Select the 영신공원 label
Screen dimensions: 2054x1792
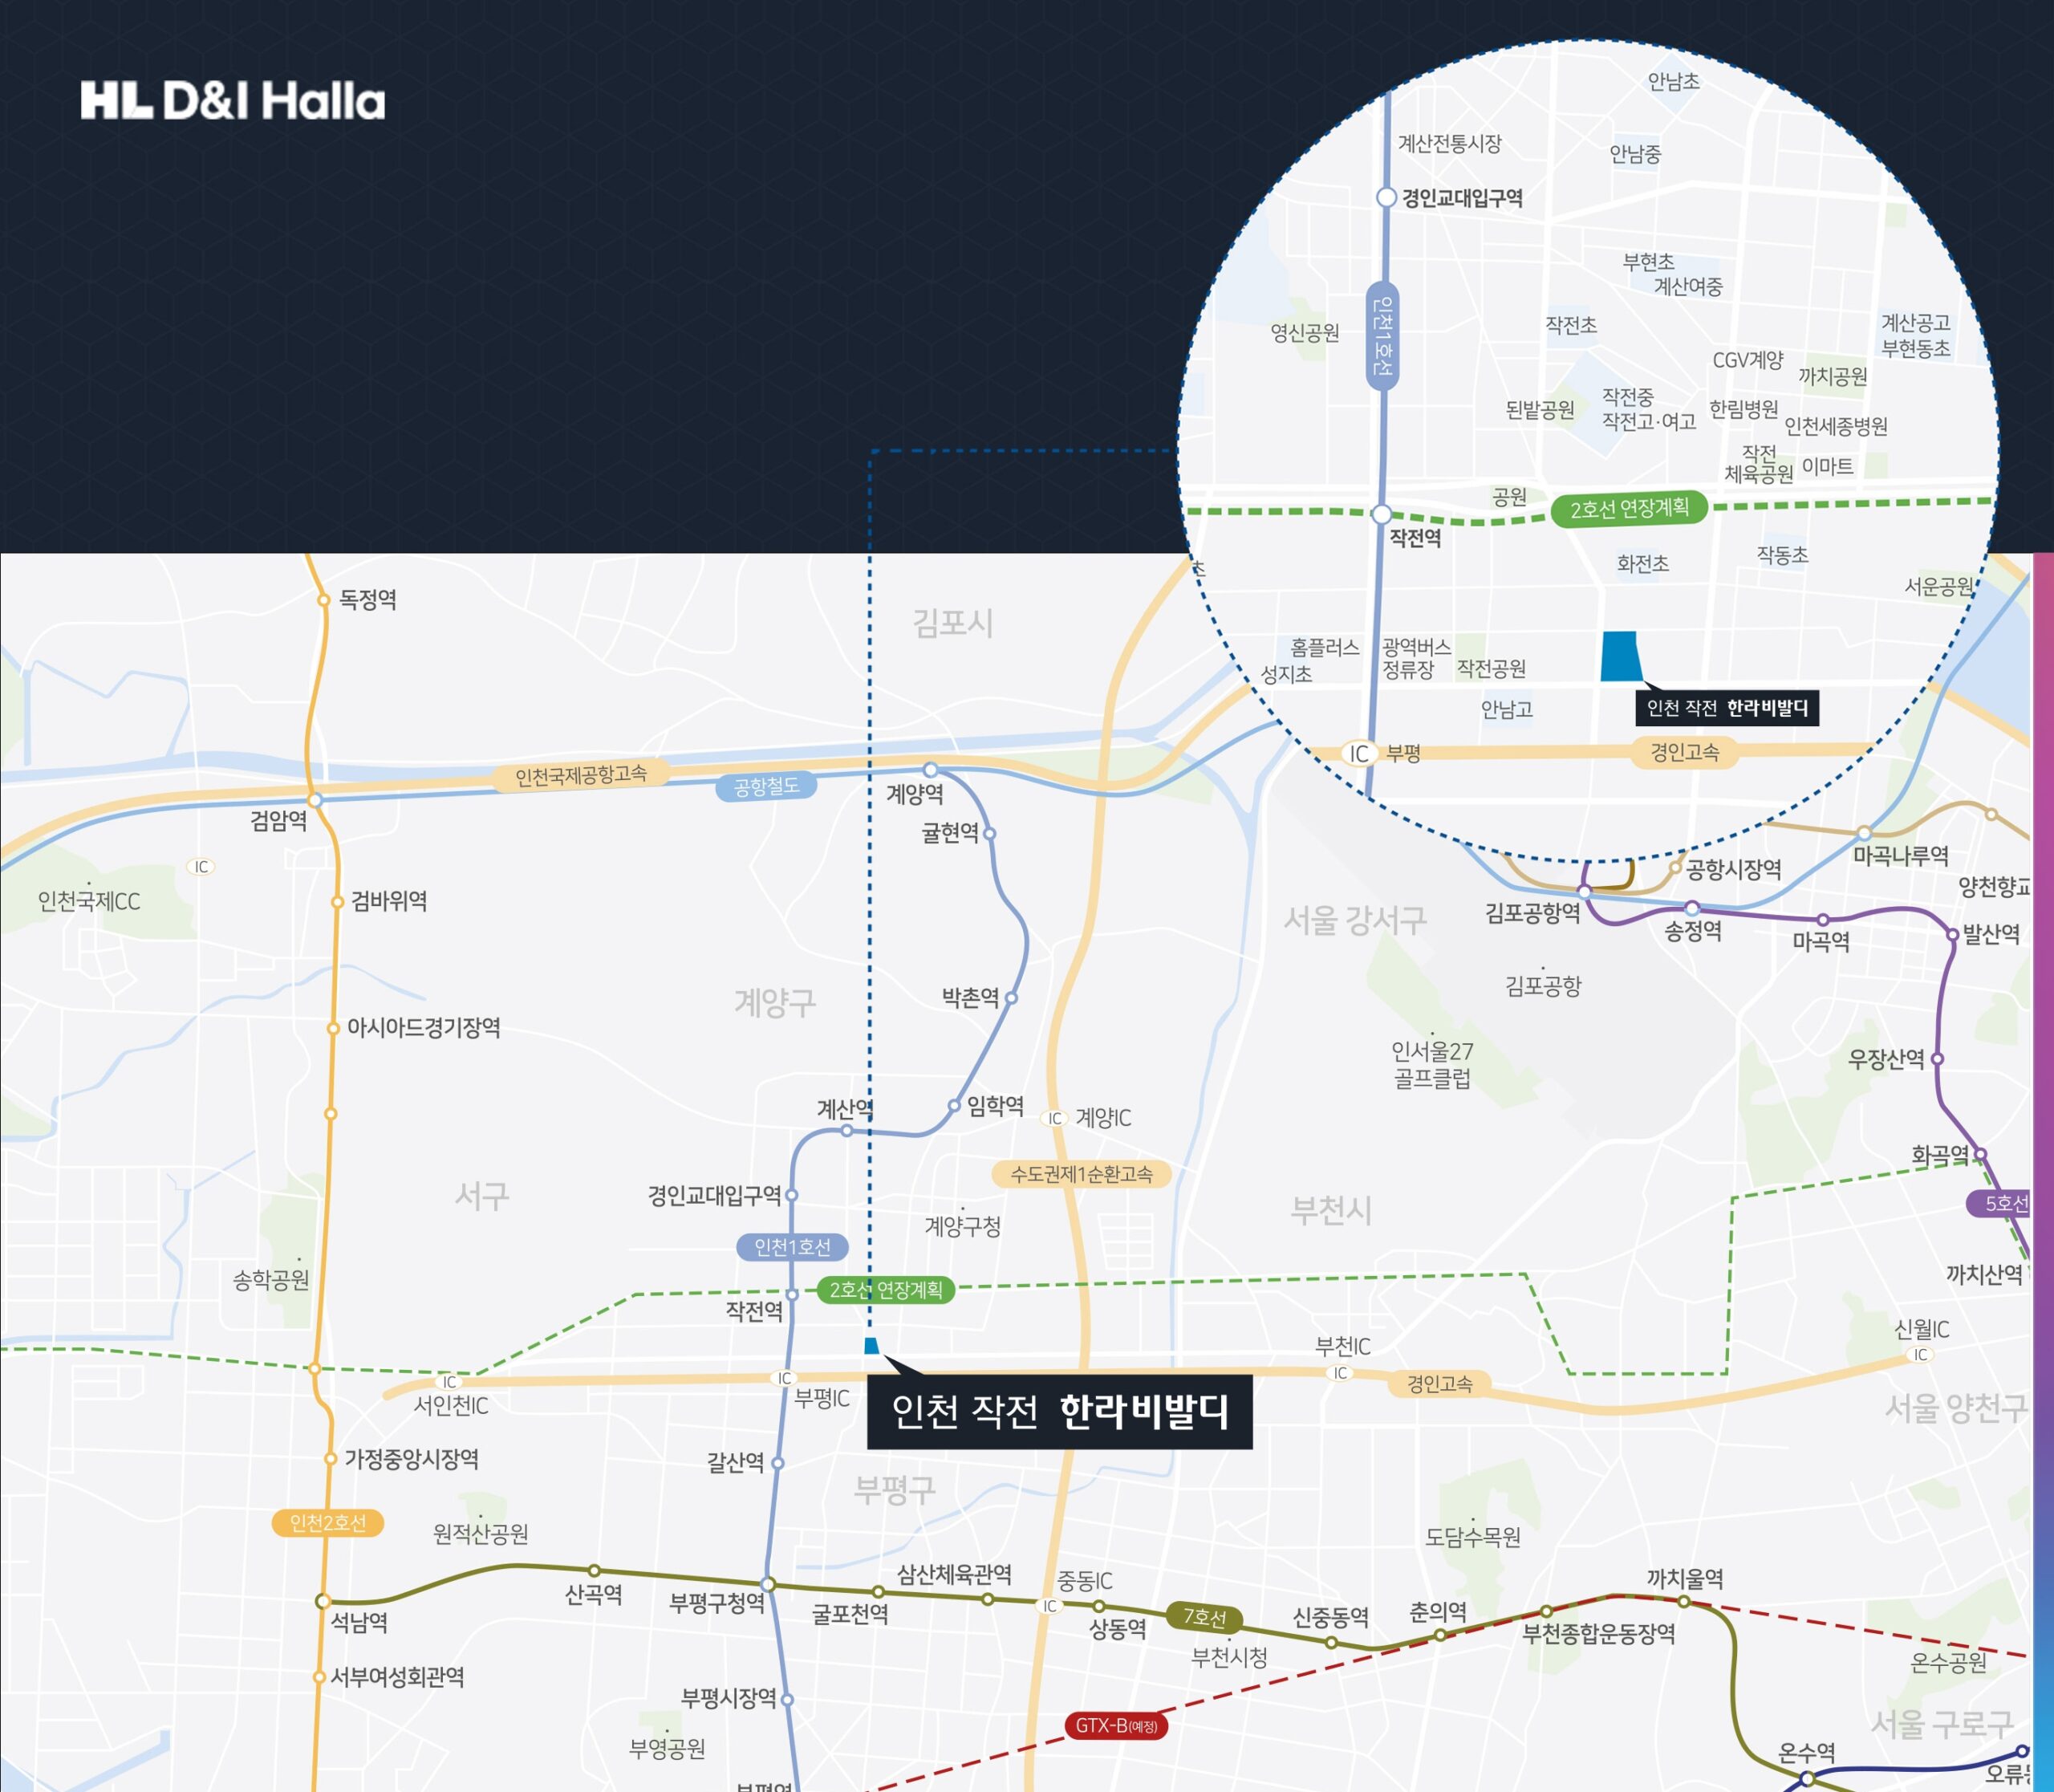pos(1305,333)
